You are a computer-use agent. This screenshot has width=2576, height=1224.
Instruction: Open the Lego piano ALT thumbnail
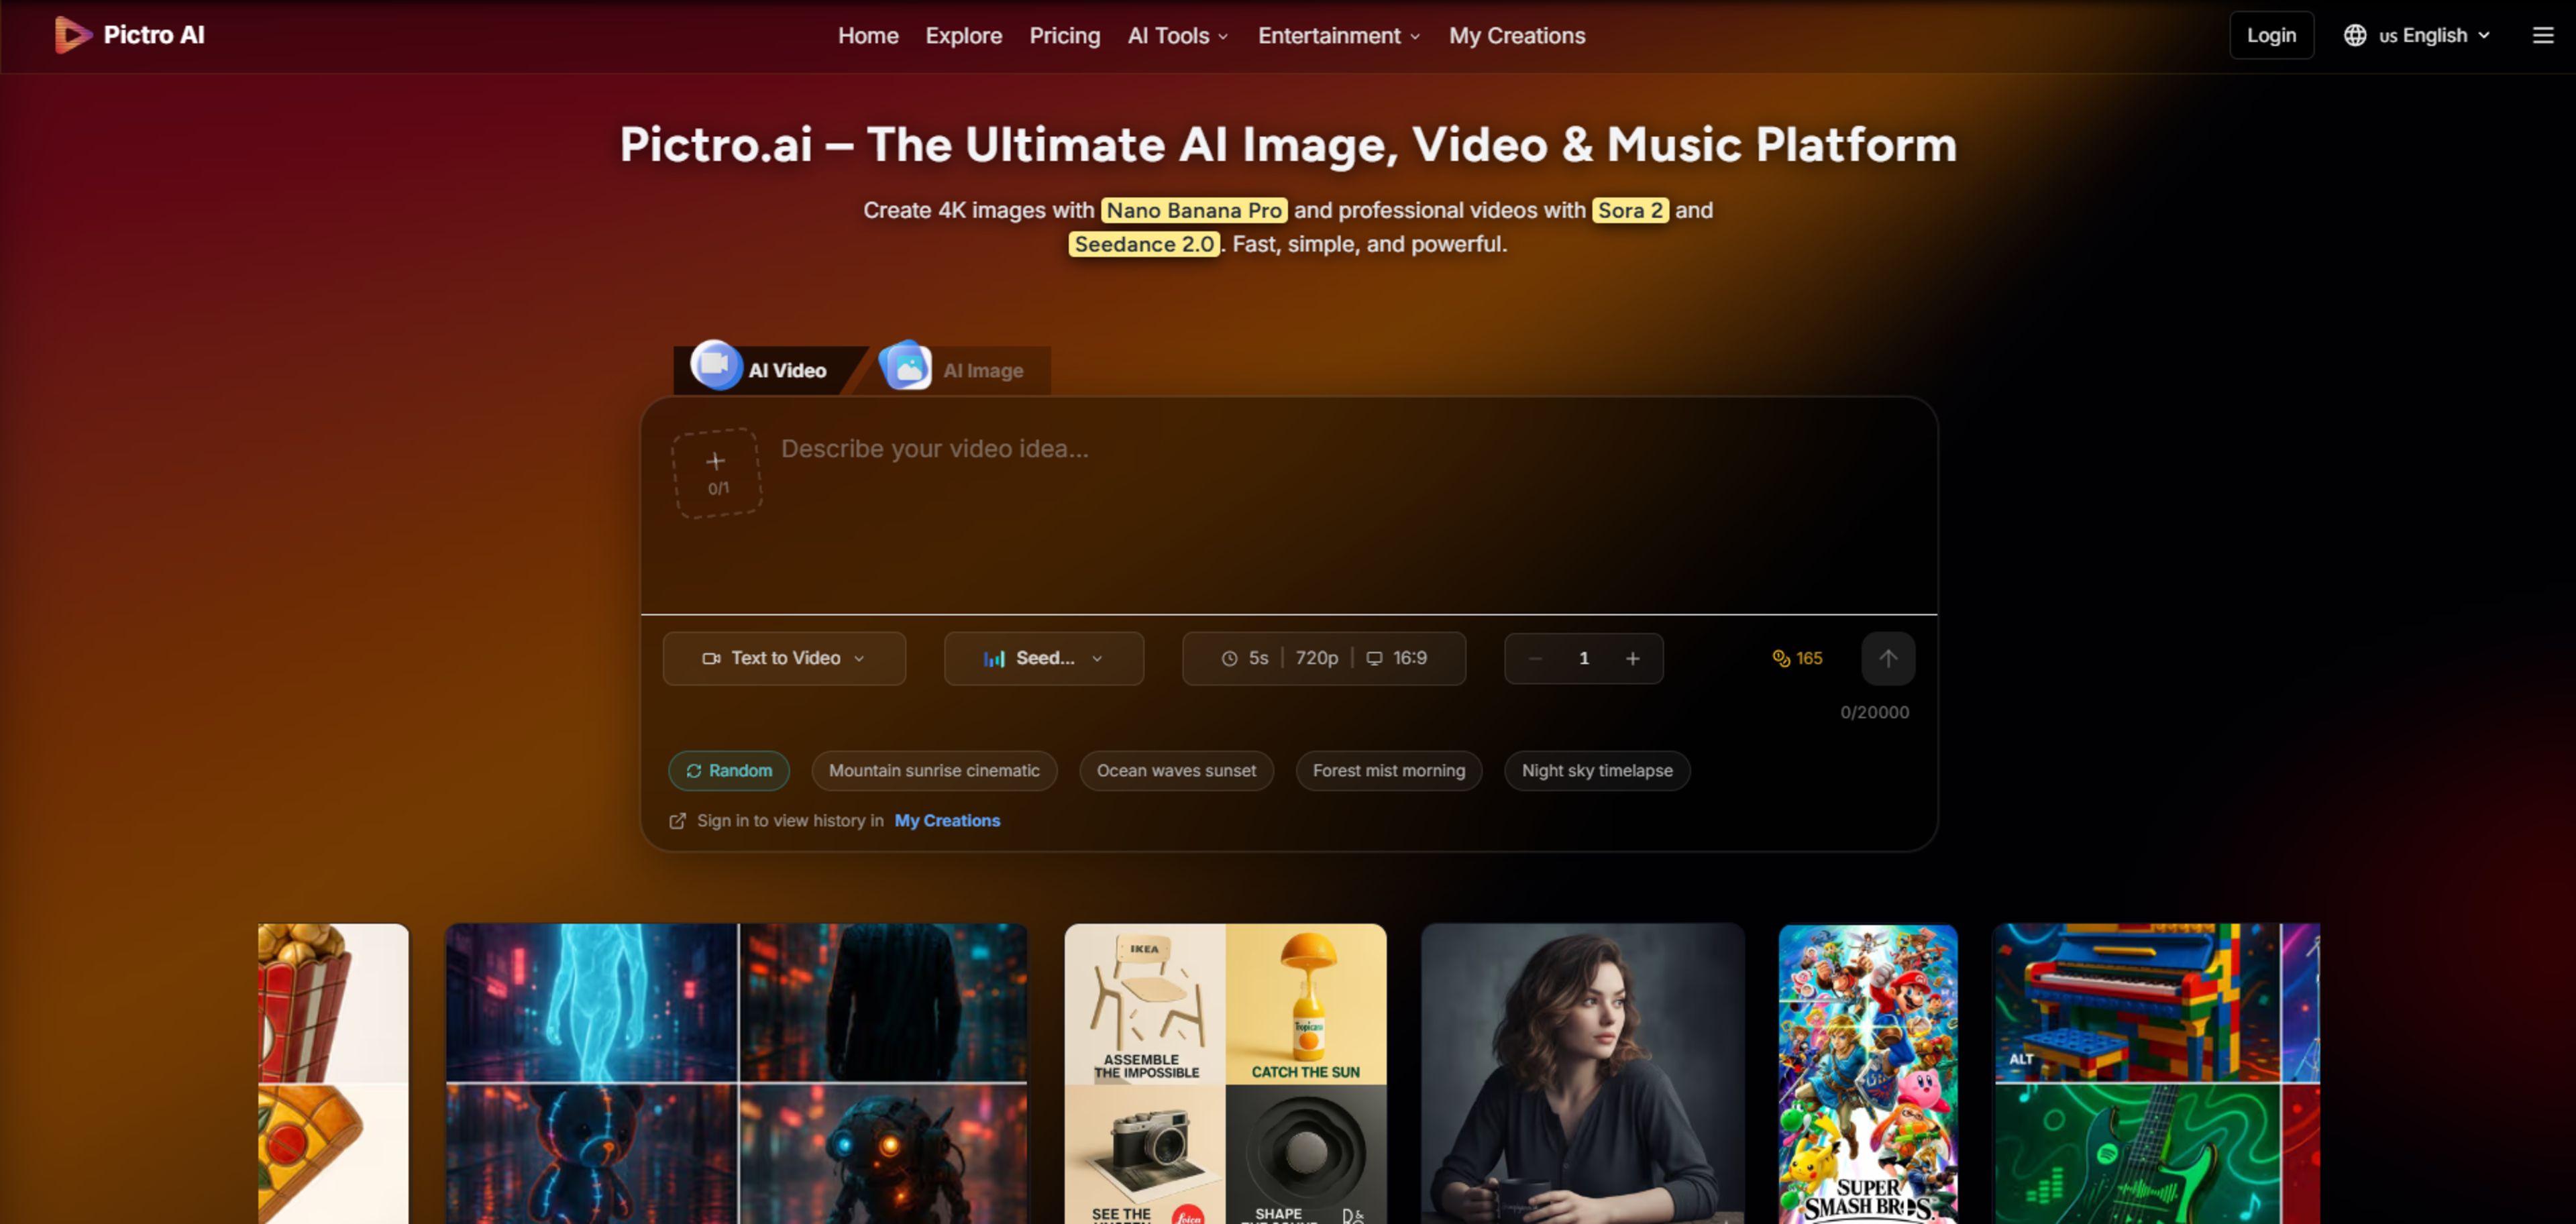click(2157, 1074)
